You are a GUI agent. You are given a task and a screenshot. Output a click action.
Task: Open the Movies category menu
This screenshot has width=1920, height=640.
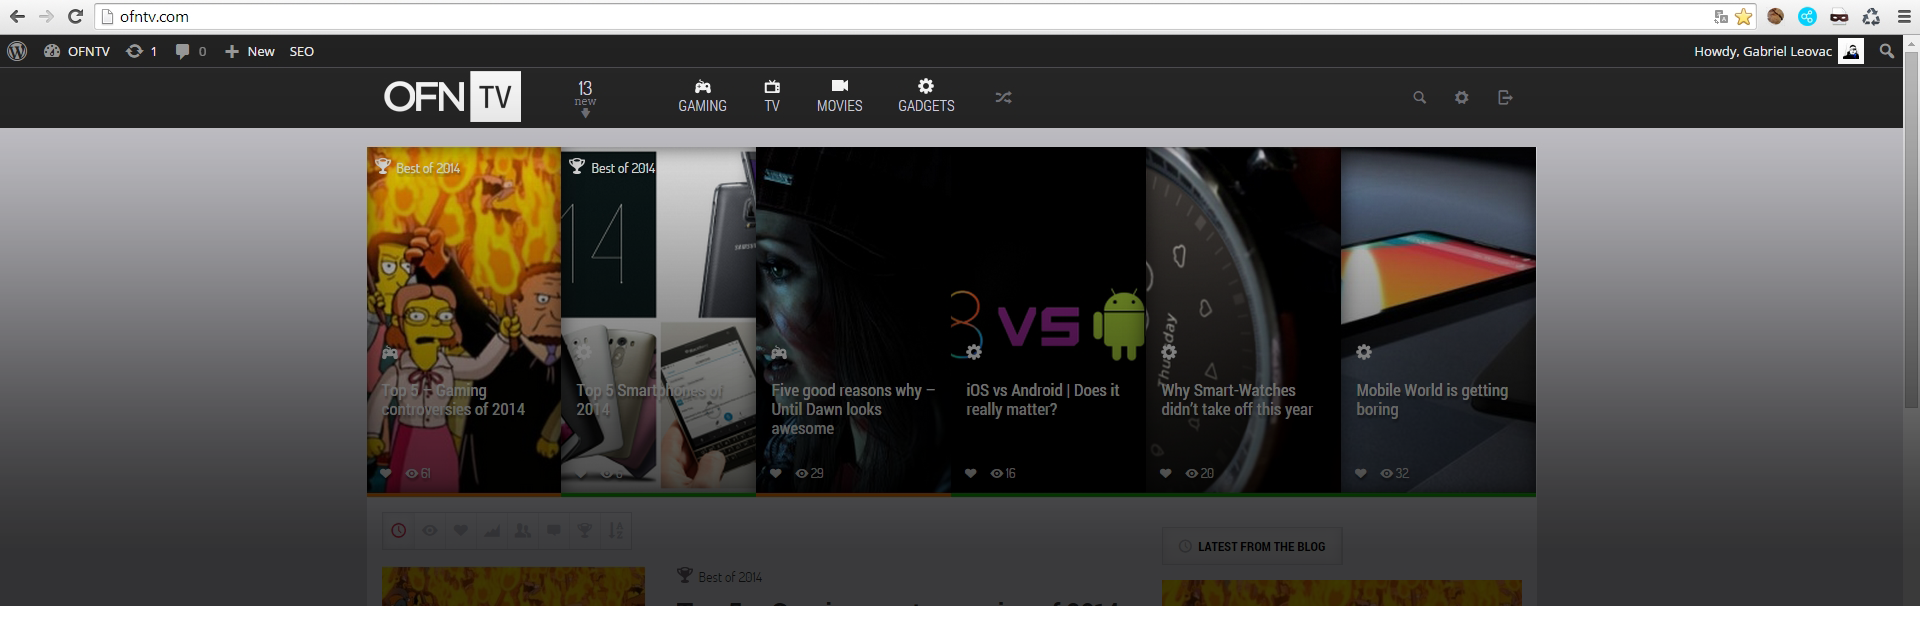[x=840, y=96]
